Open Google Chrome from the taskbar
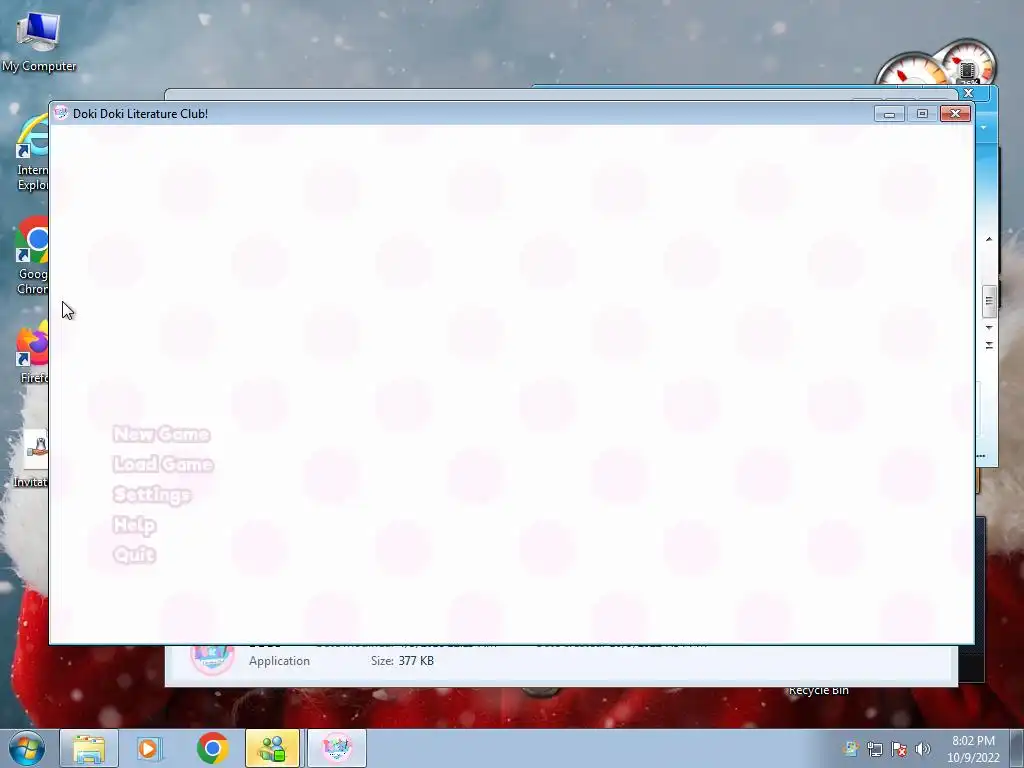Image resolution: width=1024 pixels, height=768 pixels. click(212, 748)
